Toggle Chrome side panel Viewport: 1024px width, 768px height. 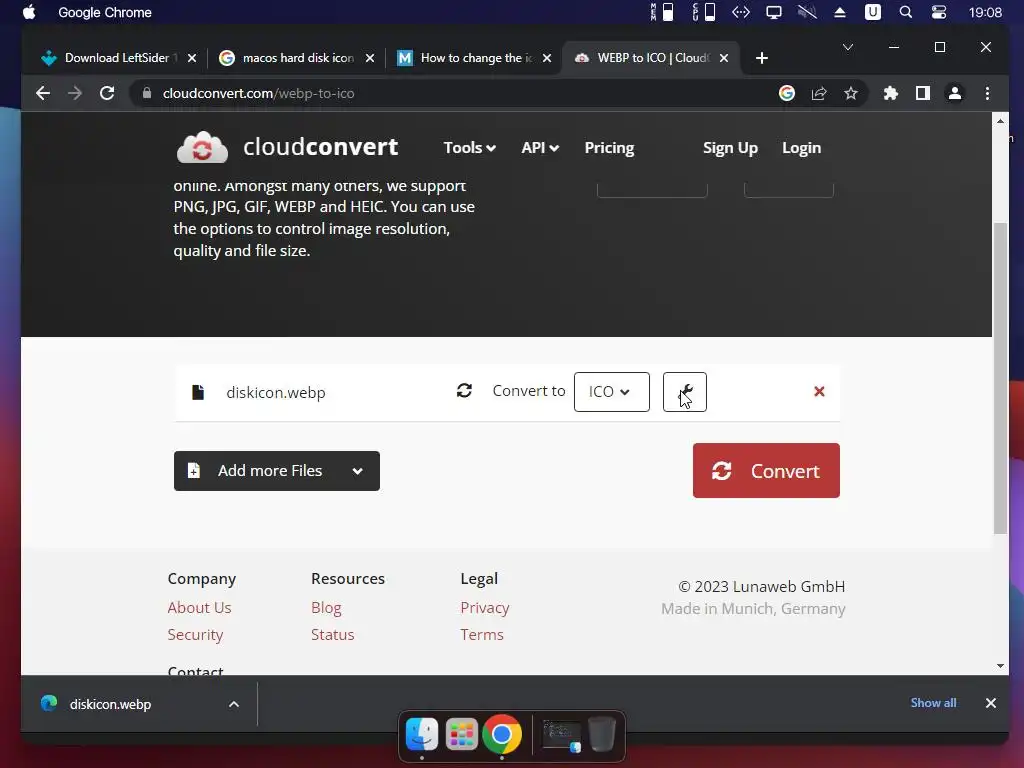[923, 93]
